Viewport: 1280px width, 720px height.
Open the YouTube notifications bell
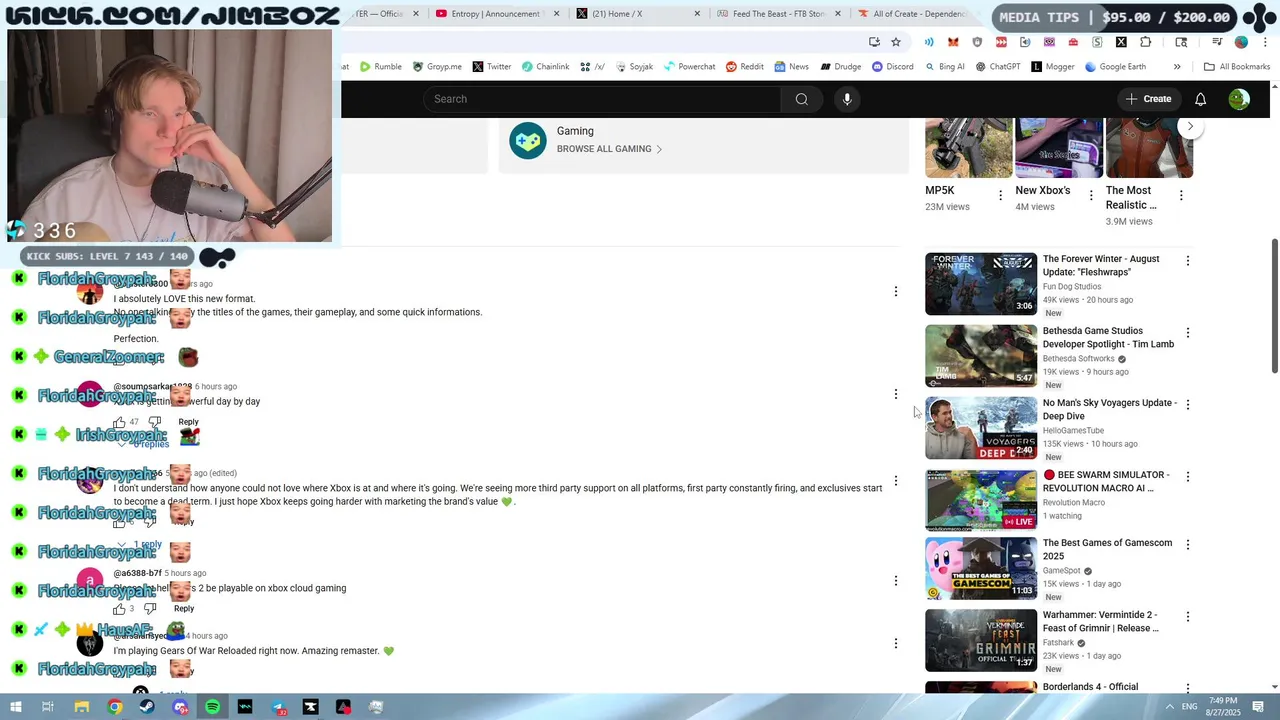click(x=1200, y=99)
